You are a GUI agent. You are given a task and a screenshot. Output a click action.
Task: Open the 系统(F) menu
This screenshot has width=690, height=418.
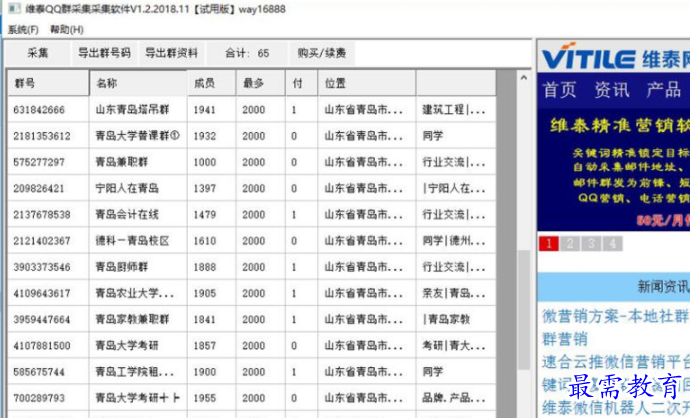pyautogui.click(x=23, y=29)
